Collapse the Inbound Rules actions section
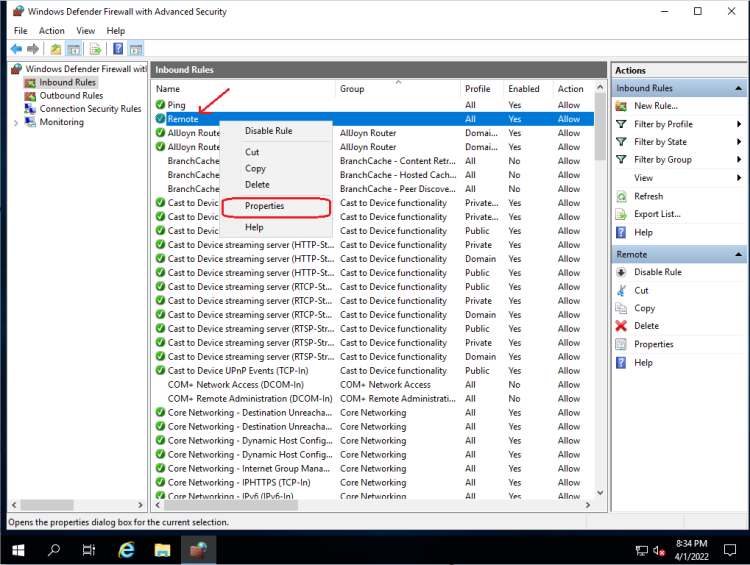 click(x=739, y=88)
